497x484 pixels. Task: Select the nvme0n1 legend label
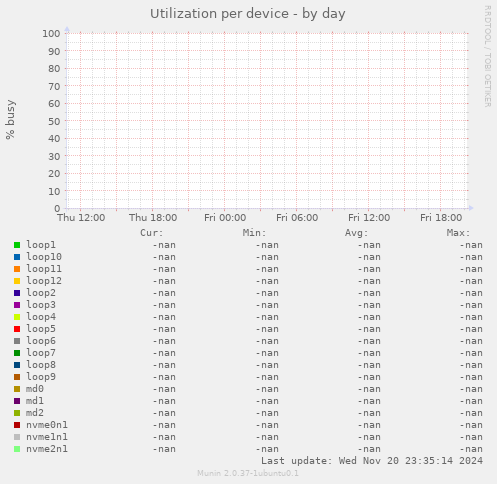pos(47,425)
